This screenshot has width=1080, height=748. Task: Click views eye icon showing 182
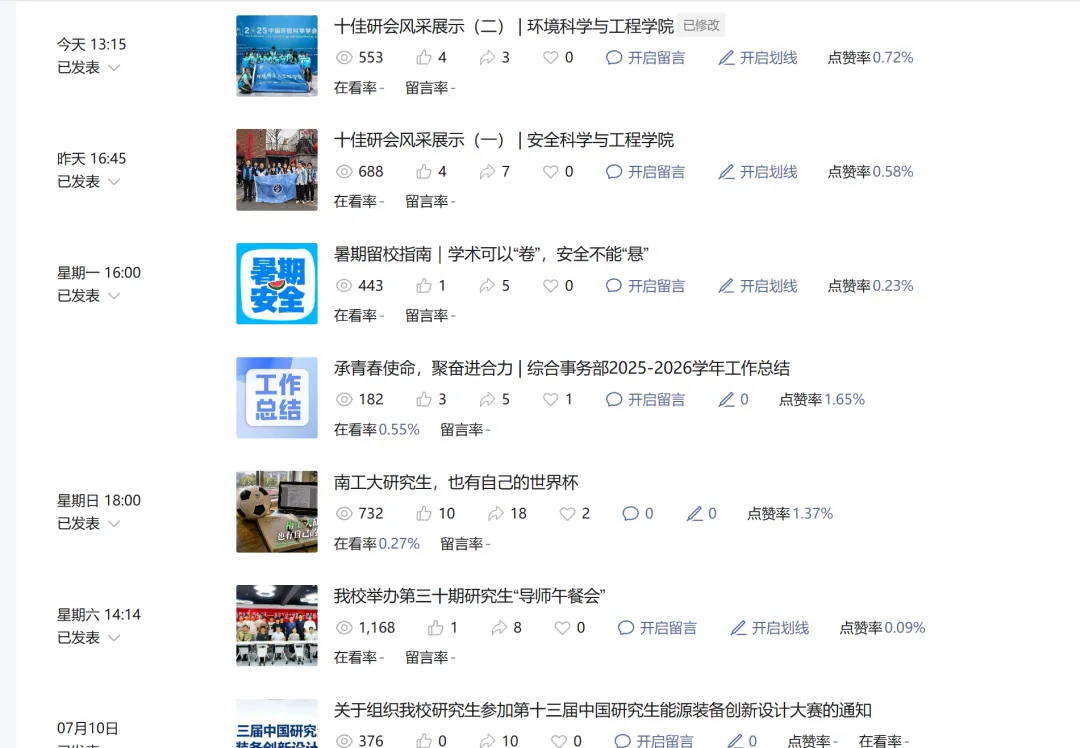(x=344, y=399)
